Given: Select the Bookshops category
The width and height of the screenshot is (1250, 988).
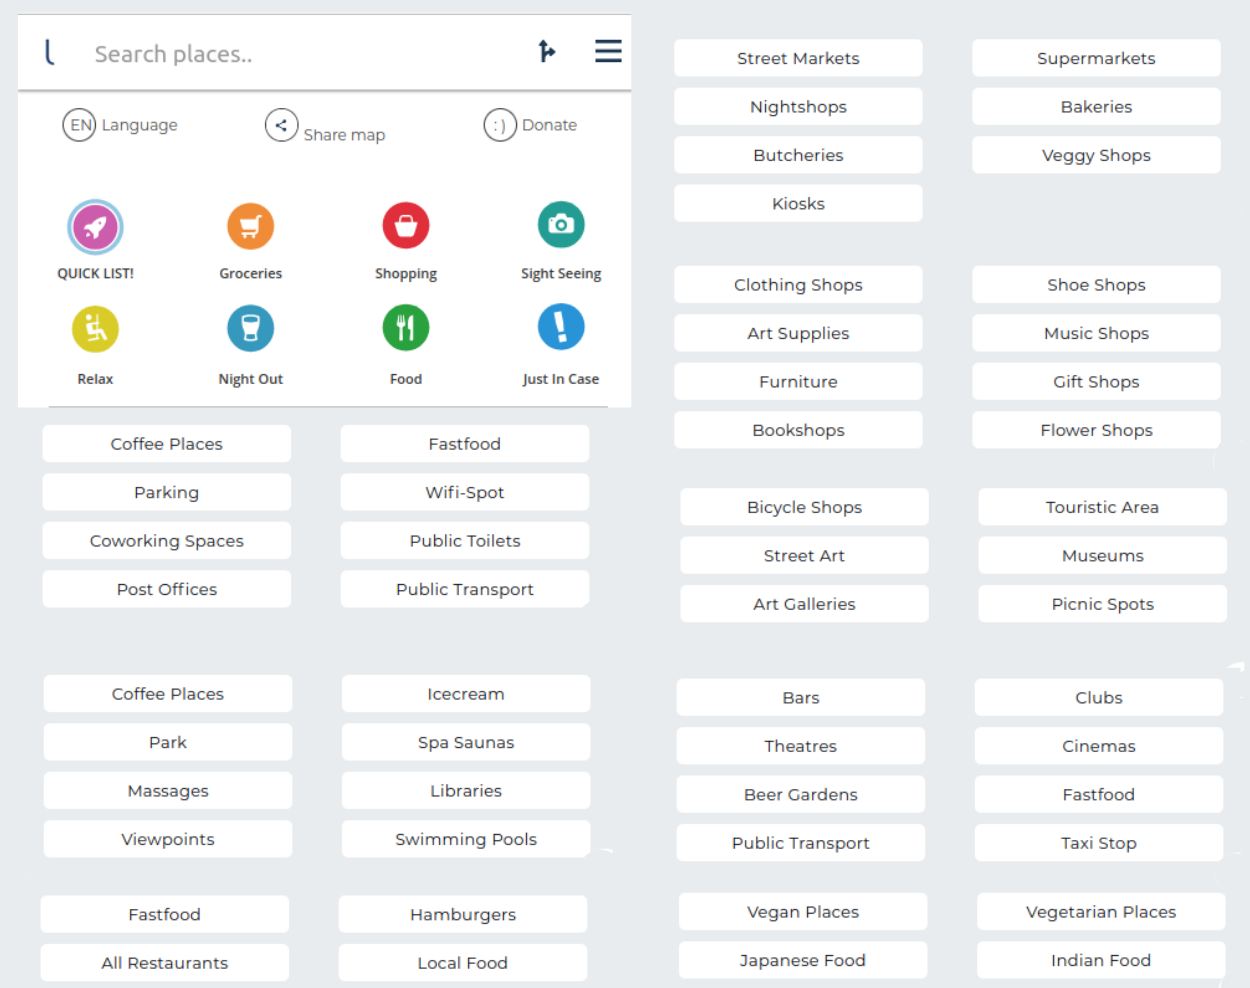Looking at the screenshot, I should [798, 430].
